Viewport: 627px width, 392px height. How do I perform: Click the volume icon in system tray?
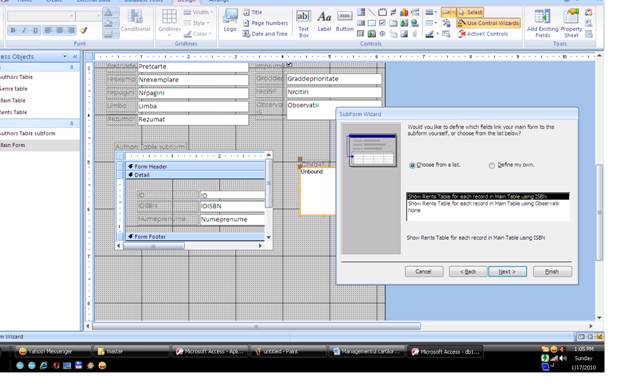563,358
